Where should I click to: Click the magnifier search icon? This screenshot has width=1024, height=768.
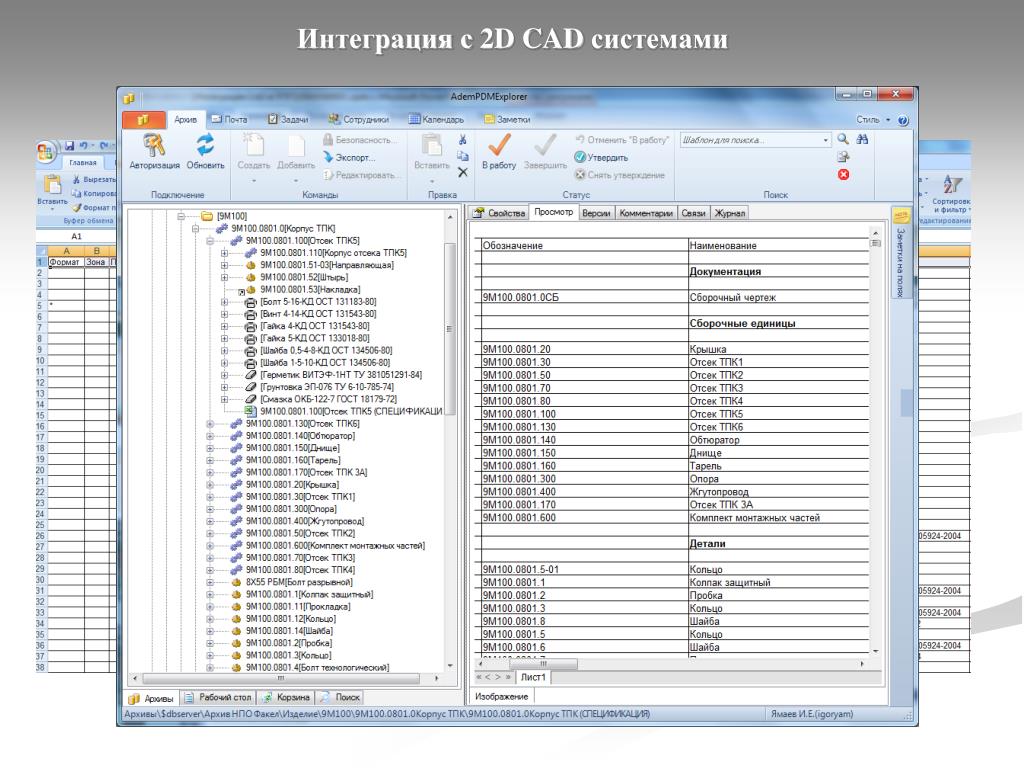[843, 139]
